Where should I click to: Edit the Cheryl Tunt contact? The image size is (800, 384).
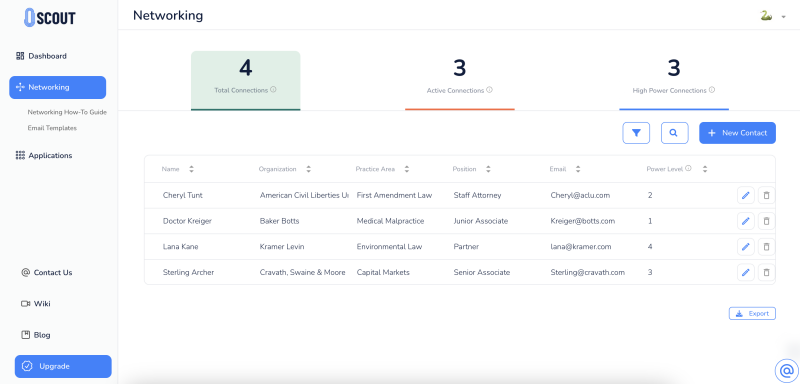tap(745, 195)
